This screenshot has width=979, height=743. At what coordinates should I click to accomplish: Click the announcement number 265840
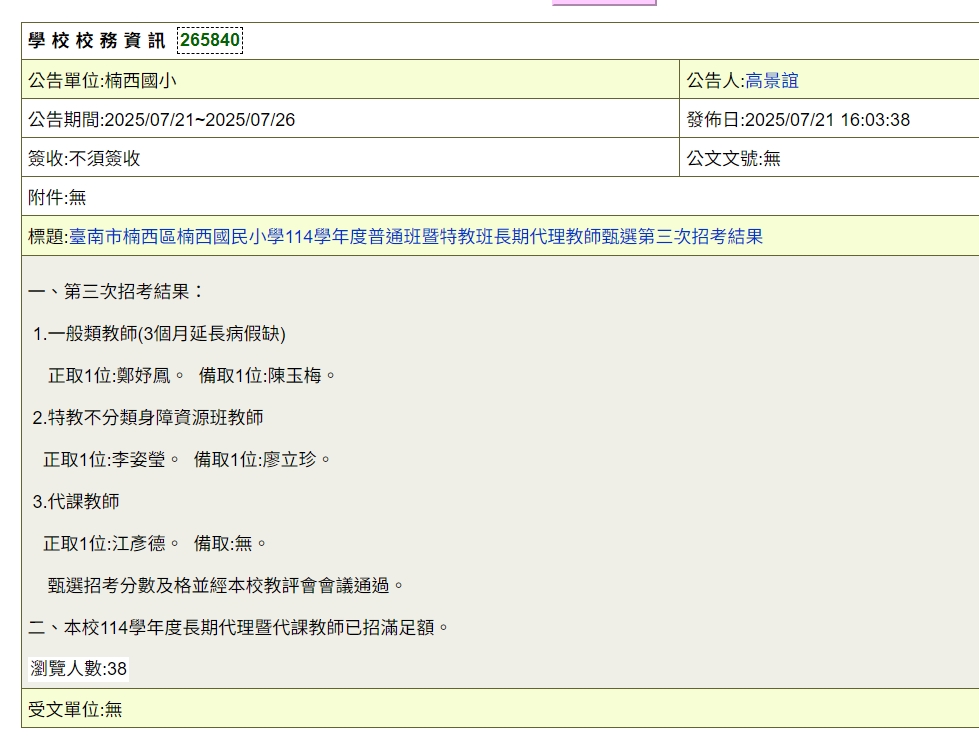(x=210, y=40)
